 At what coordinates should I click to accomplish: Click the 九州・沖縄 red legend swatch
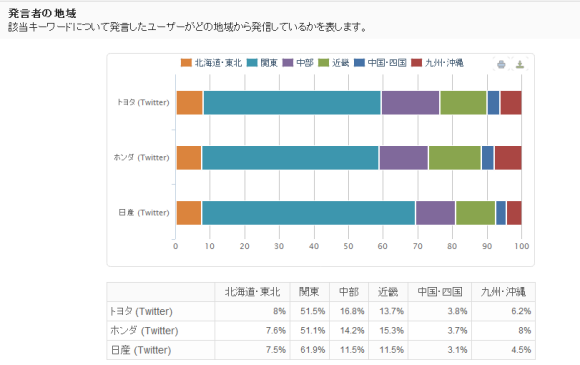pyautogui.click(x=417, y=63)
